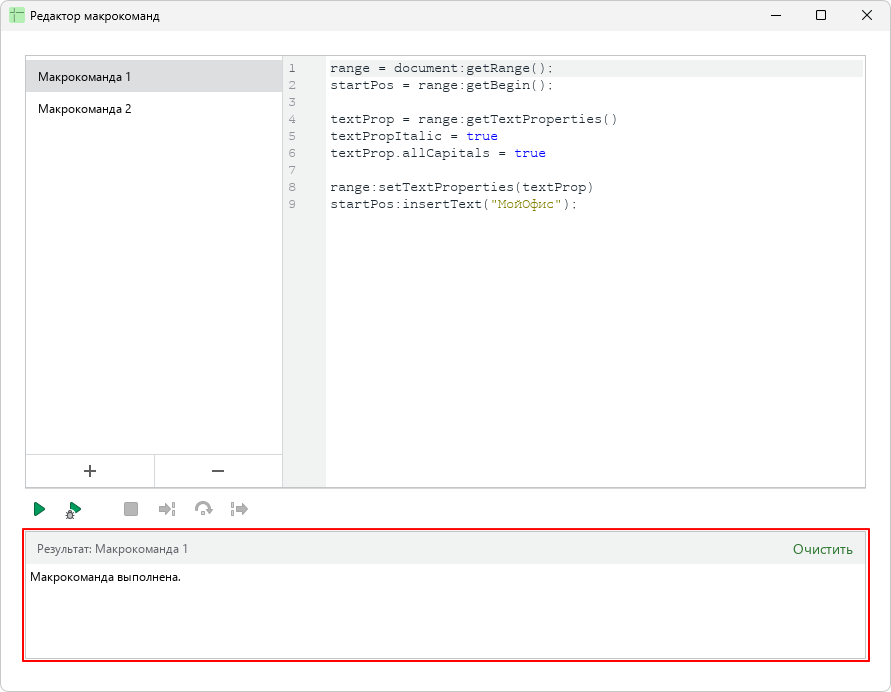Screen dimensions: 891x692
Task: Click code line startPos = range:getBegin()
Action: point(441,85)
